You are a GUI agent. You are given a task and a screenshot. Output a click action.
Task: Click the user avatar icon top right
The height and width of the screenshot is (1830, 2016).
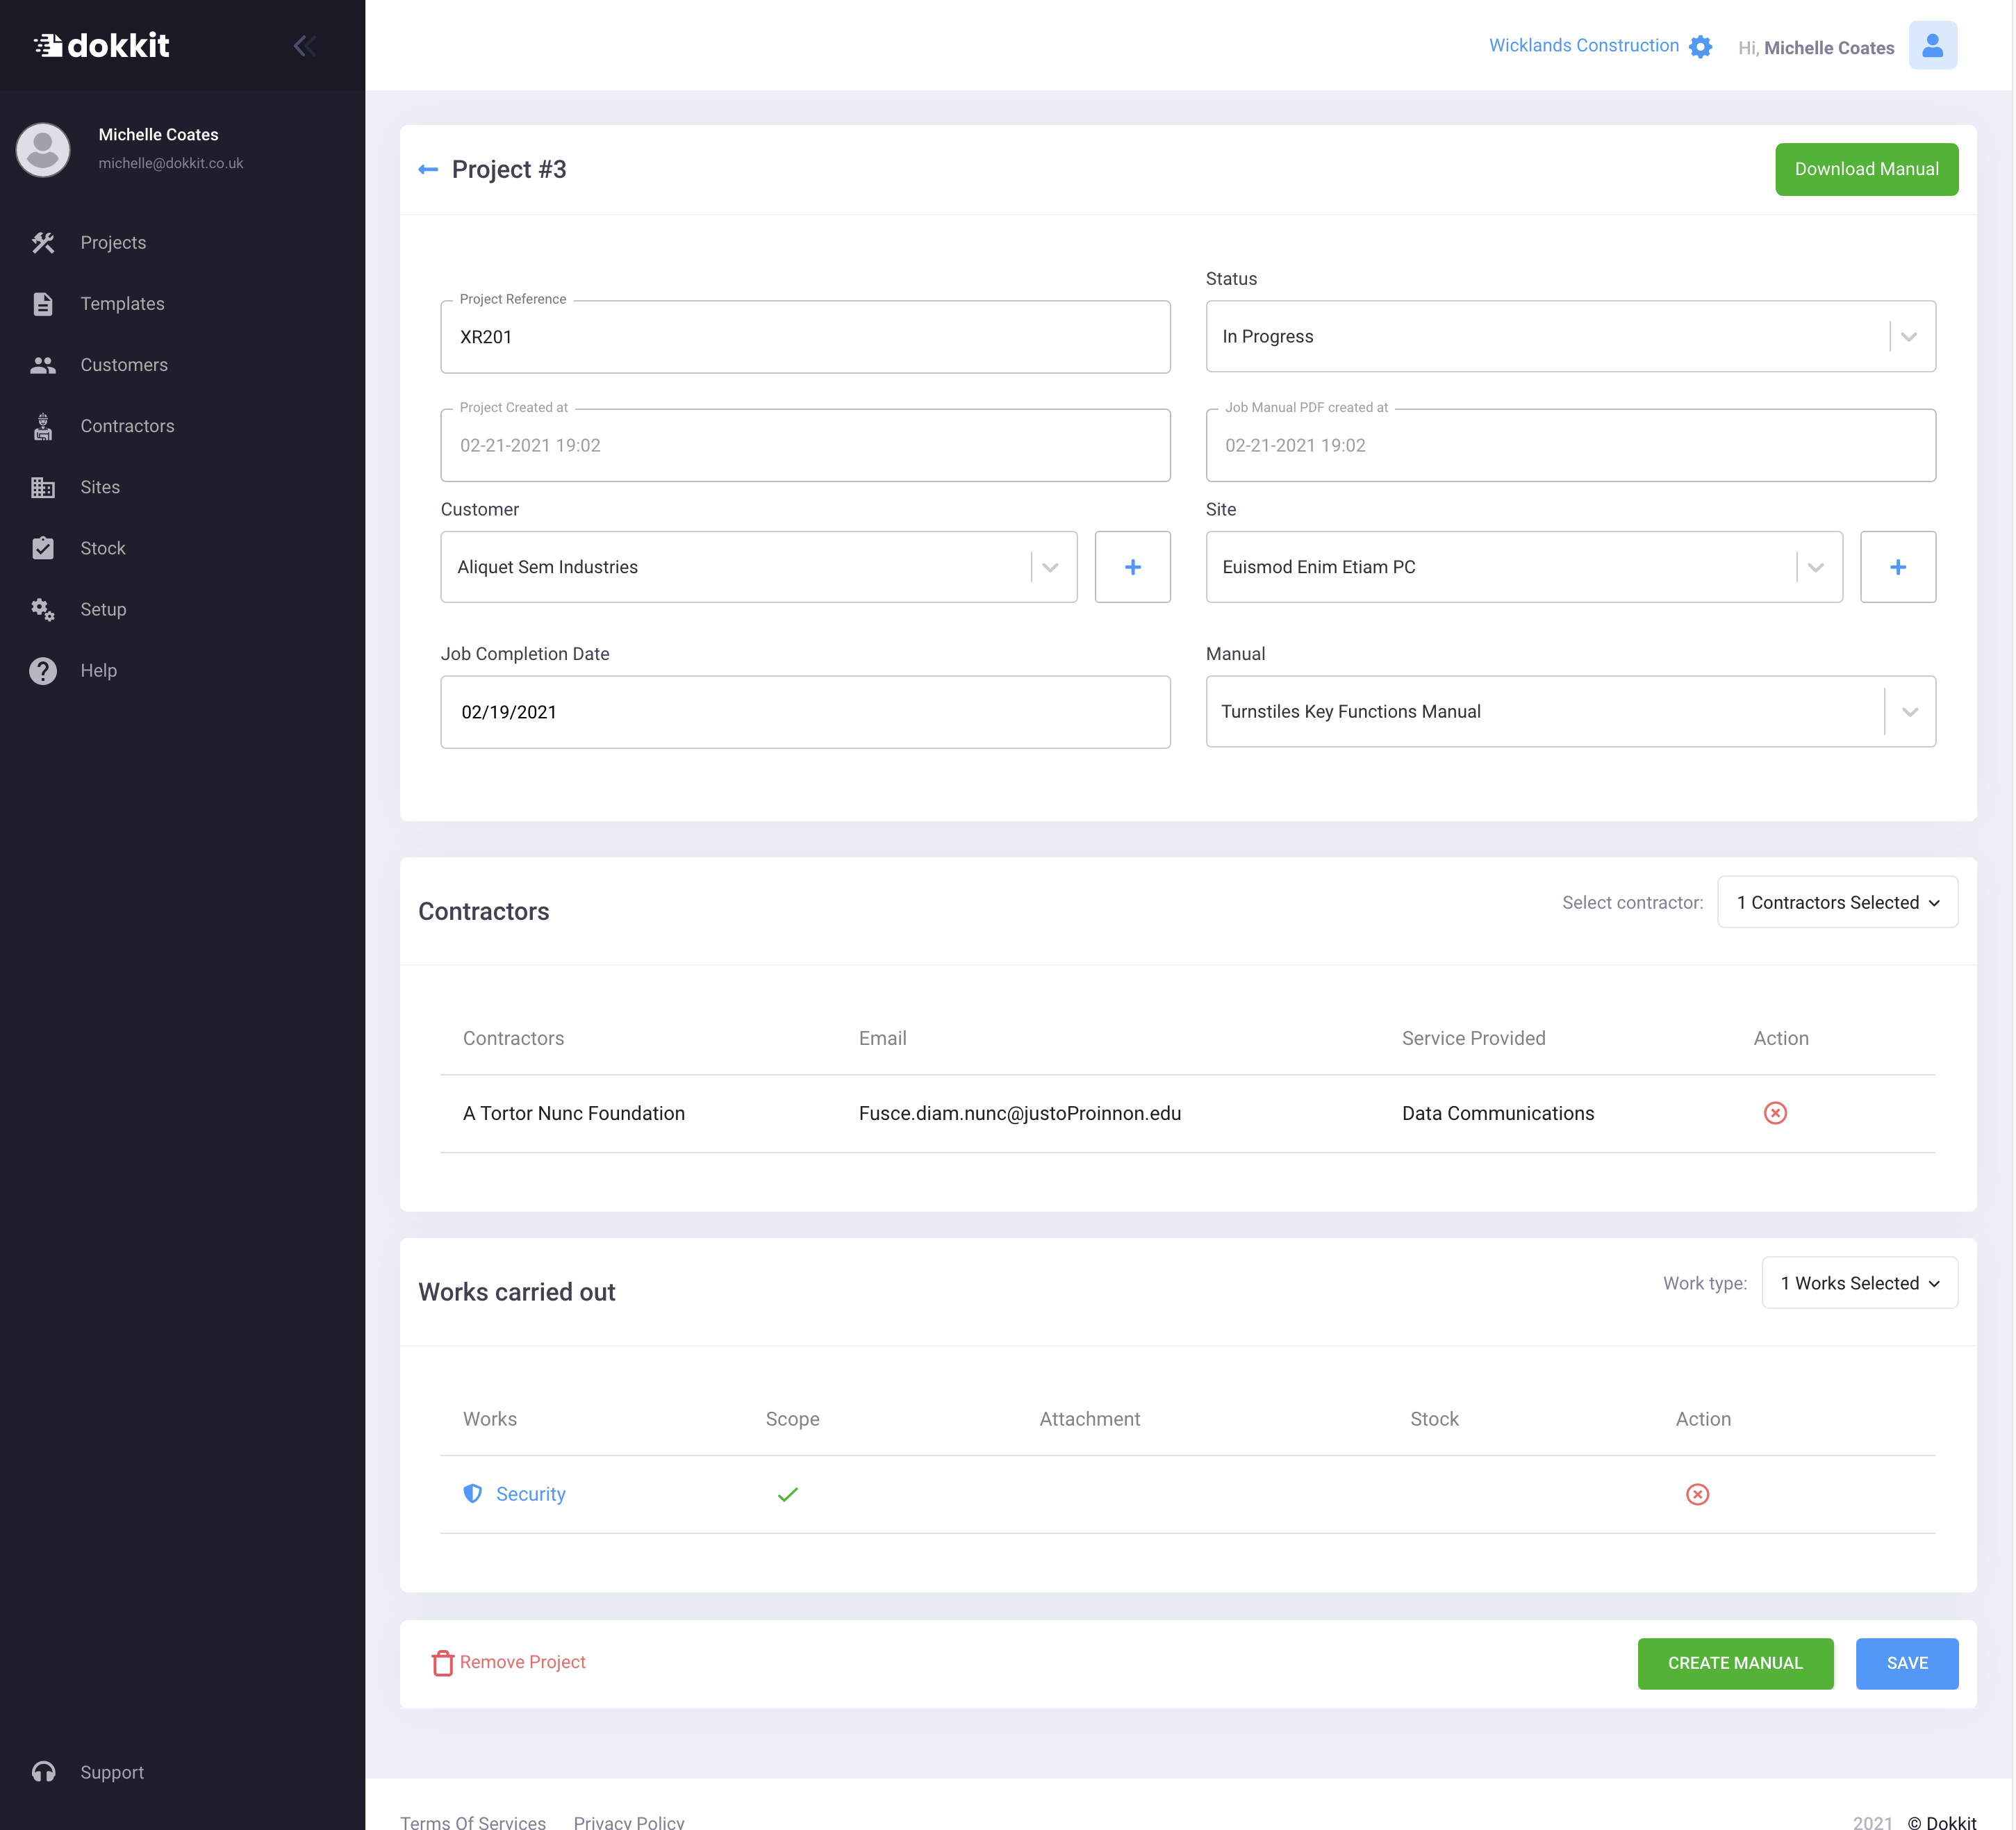[1932, 46]
